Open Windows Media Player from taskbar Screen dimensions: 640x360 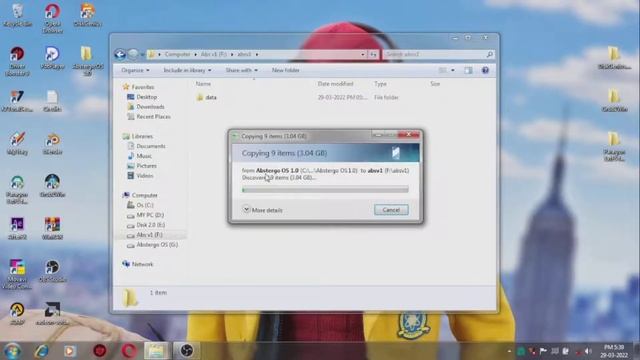pos(70,351)
